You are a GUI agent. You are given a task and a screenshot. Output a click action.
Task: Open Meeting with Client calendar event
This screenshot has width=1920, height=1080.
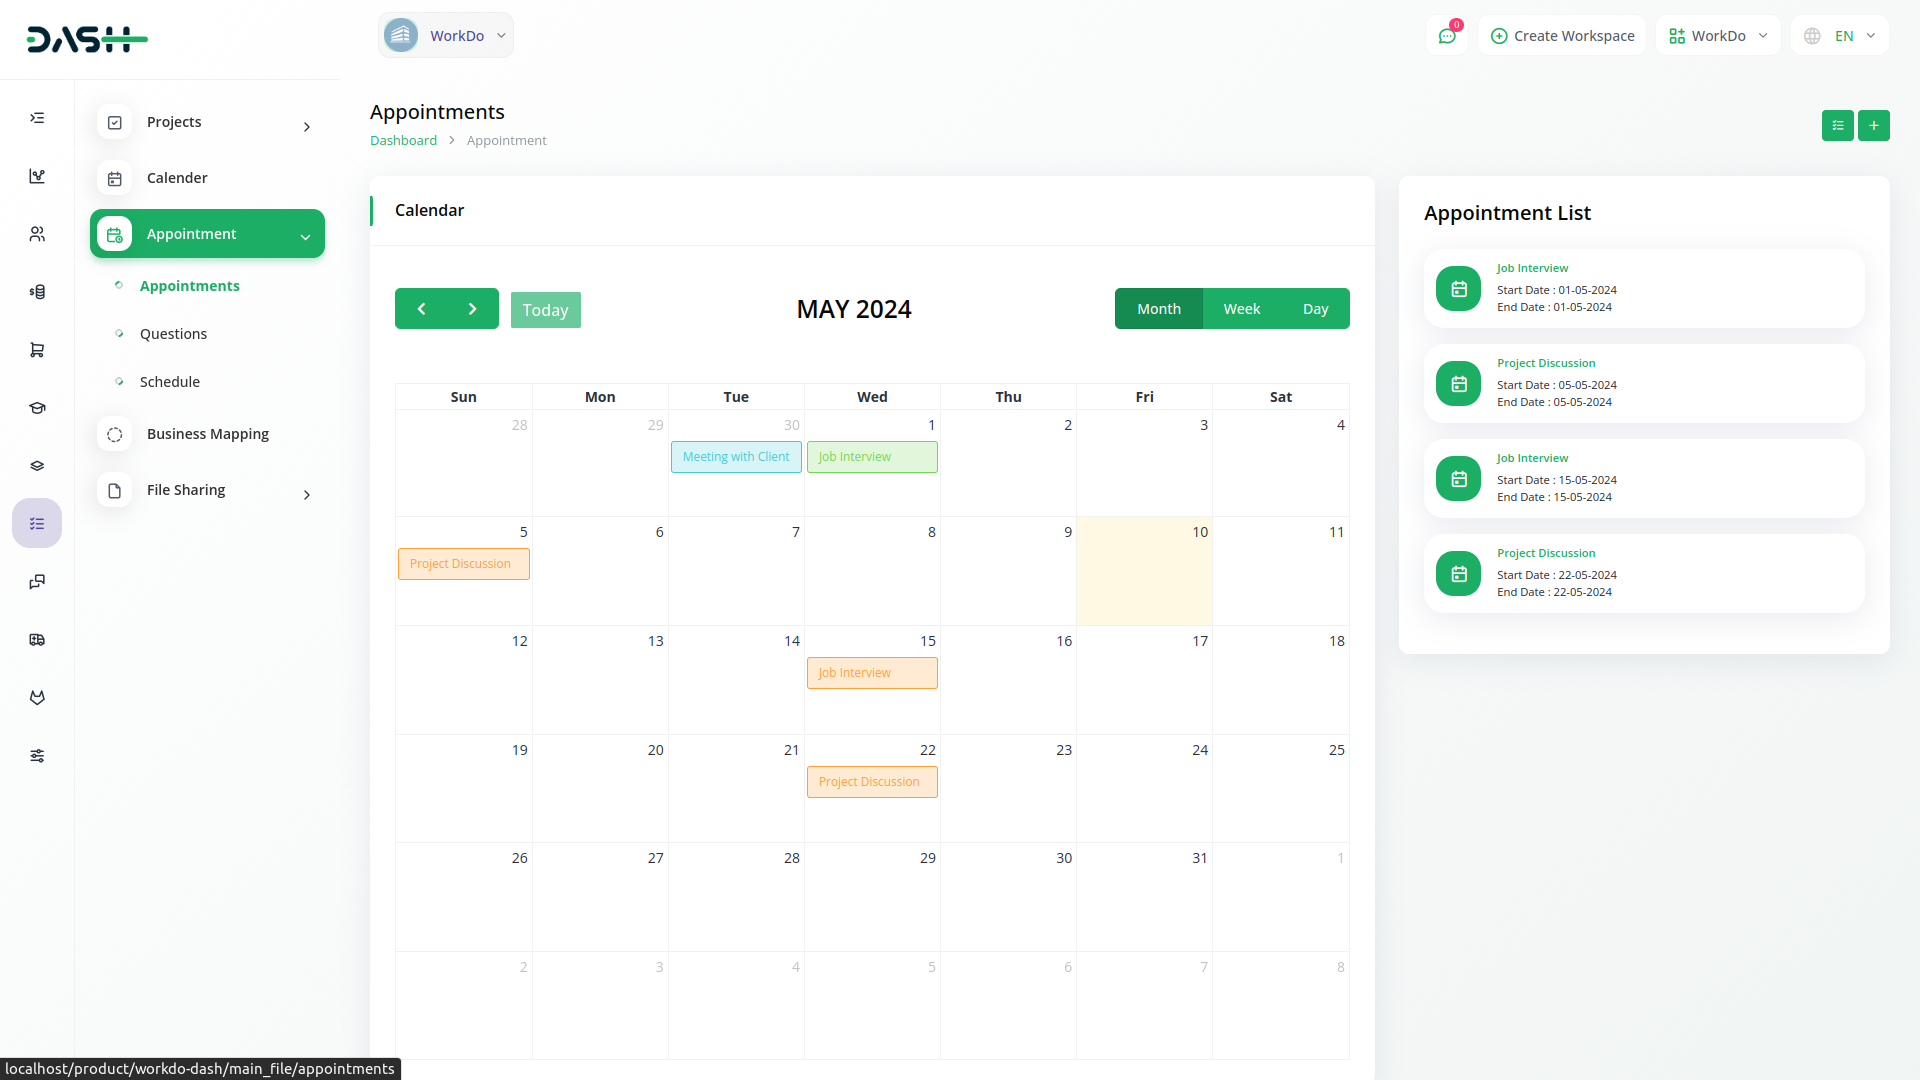coord(736,457)
